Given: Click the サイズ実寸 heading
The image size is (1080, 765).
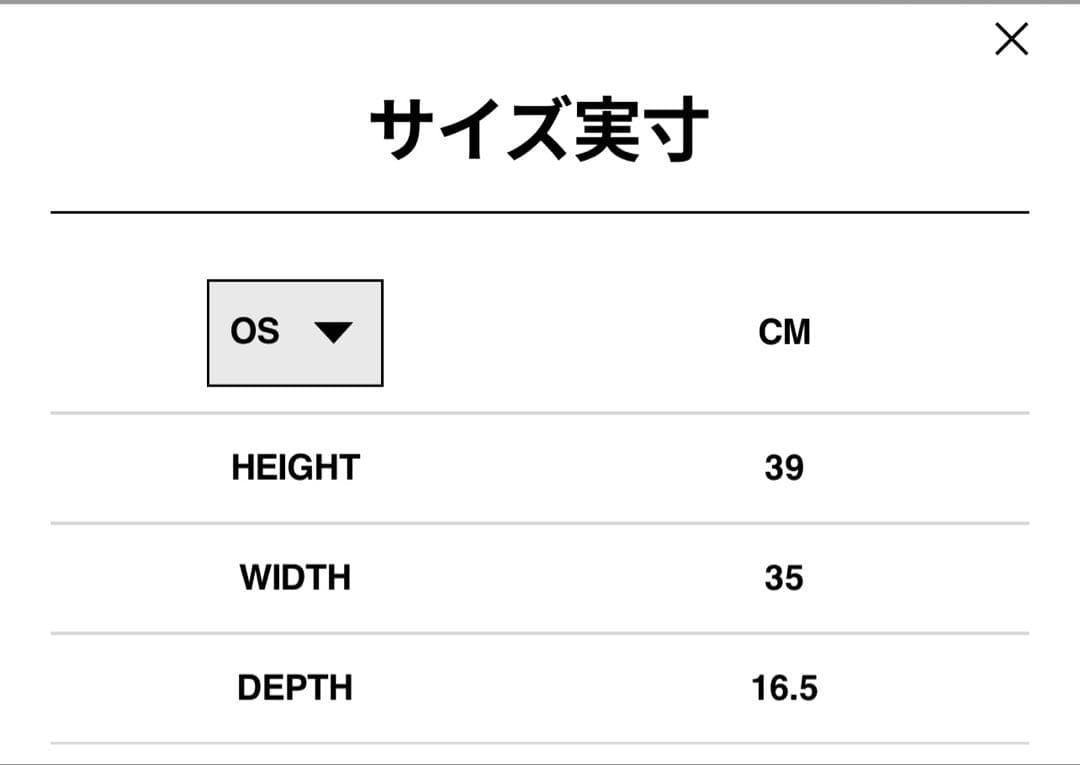Looking at the screenshot, I should pos(540,131).
